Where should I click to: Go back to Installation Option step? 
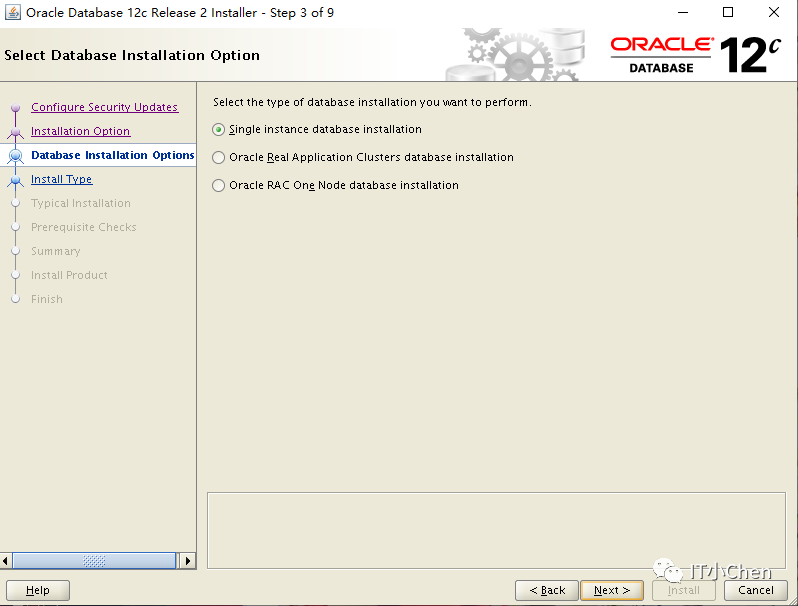point(80,131)
